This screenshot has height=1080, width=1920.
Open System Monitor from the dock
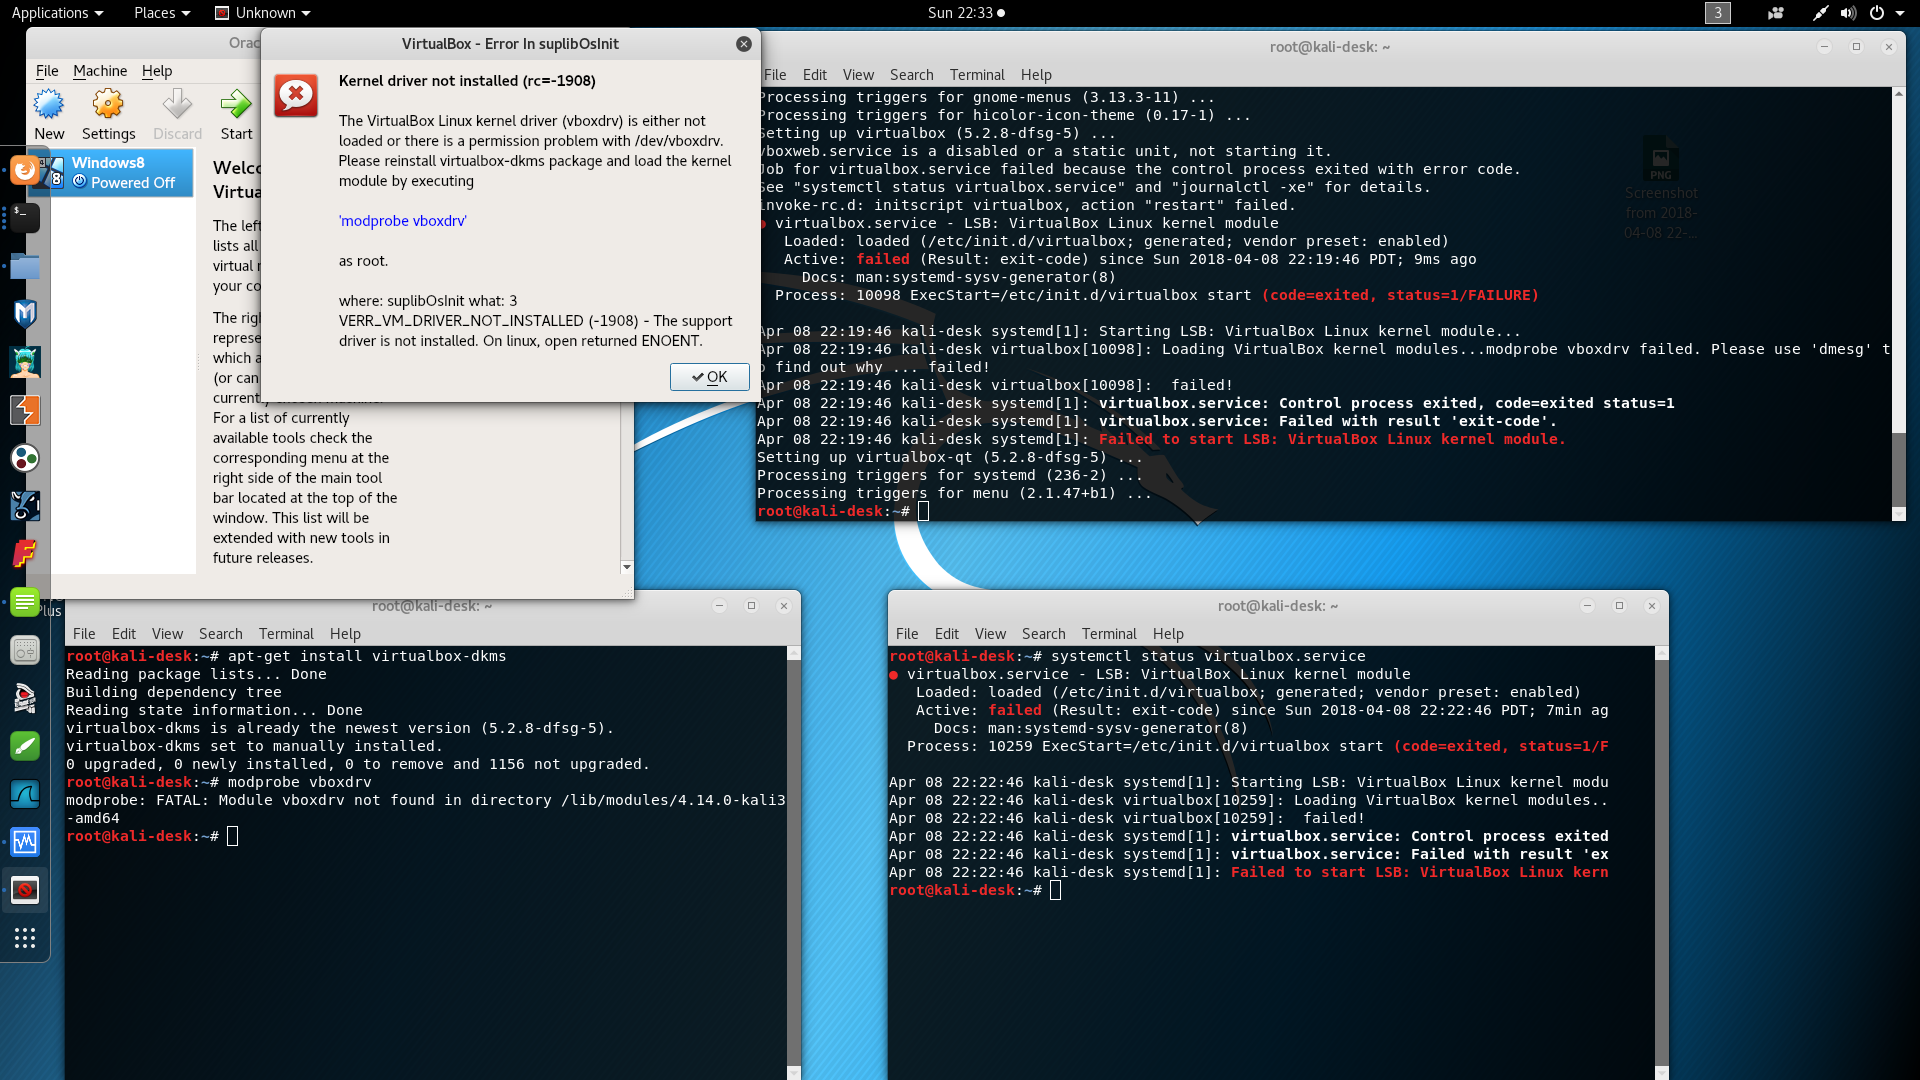(25, 842)
